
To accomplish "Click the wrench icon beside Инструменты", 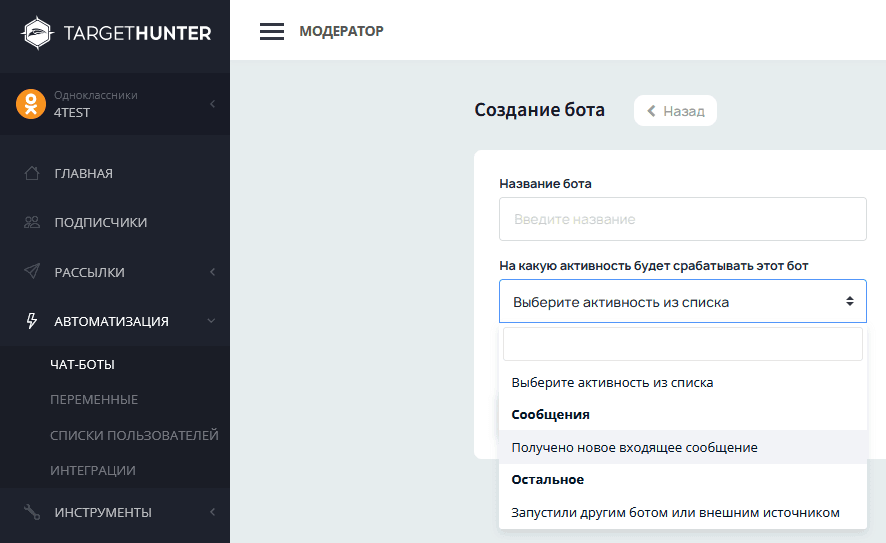I will point(32,512).
